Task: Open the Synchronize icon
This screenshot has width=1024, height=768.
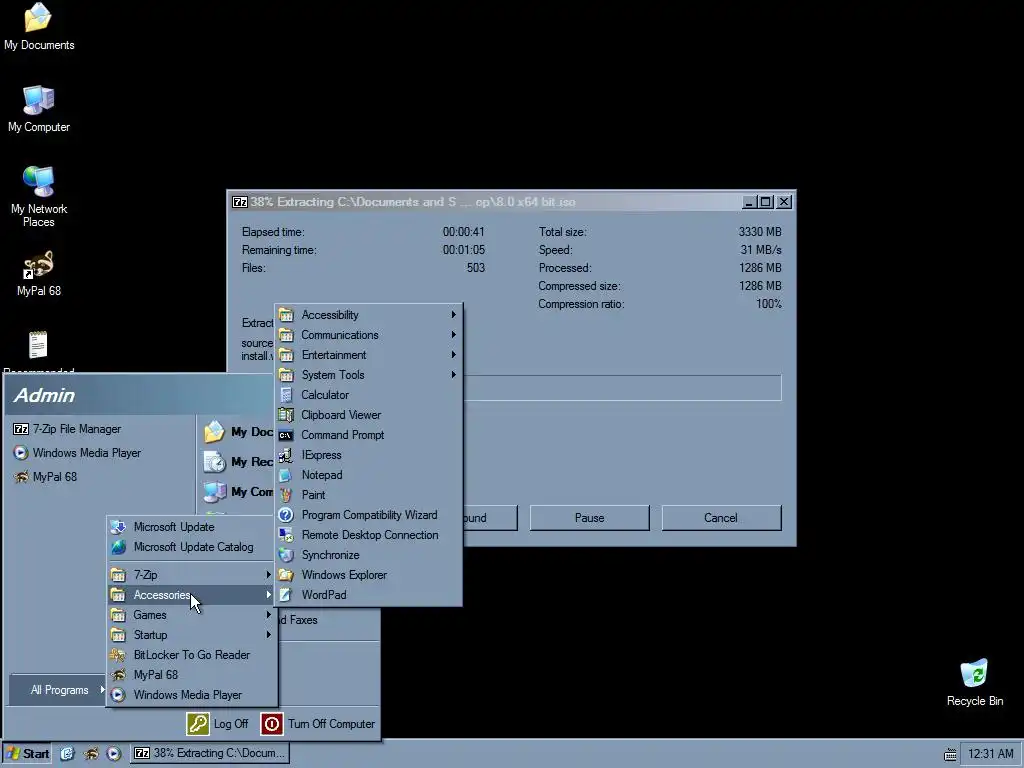Action: click(285, 555)
